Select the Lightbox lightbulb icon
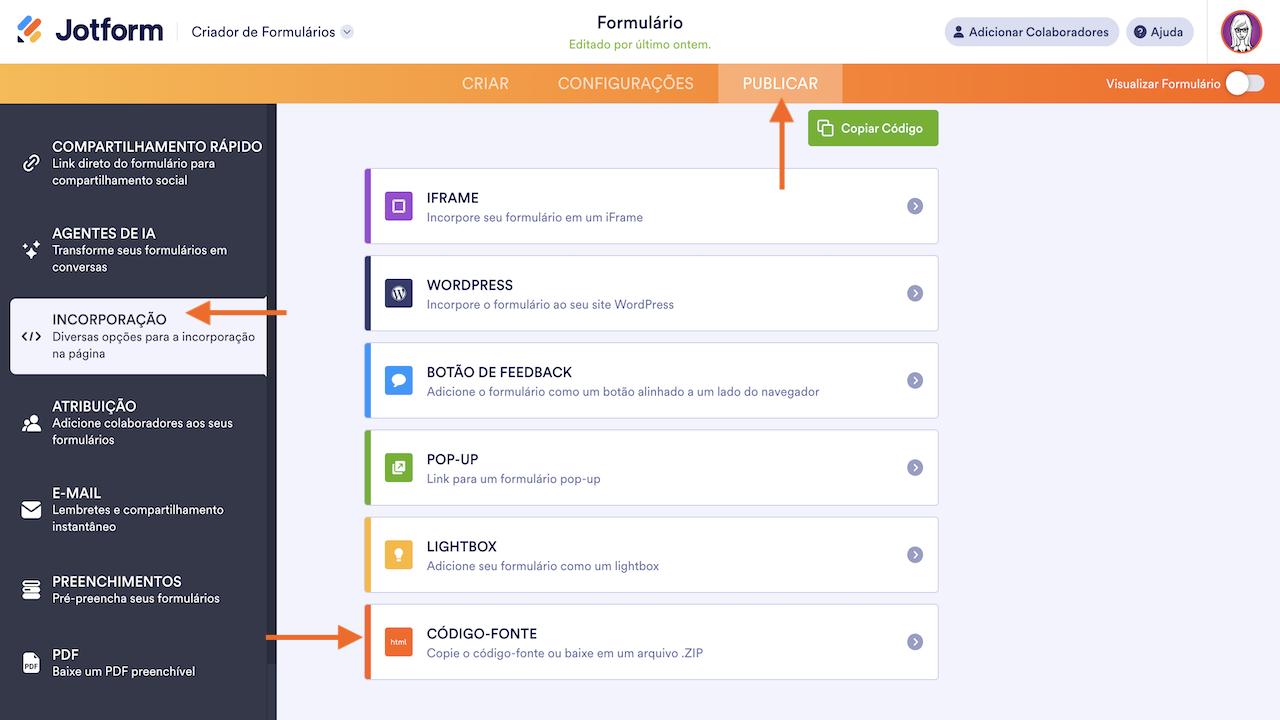This screenshot has height=720, width=1280. [398, 554]
